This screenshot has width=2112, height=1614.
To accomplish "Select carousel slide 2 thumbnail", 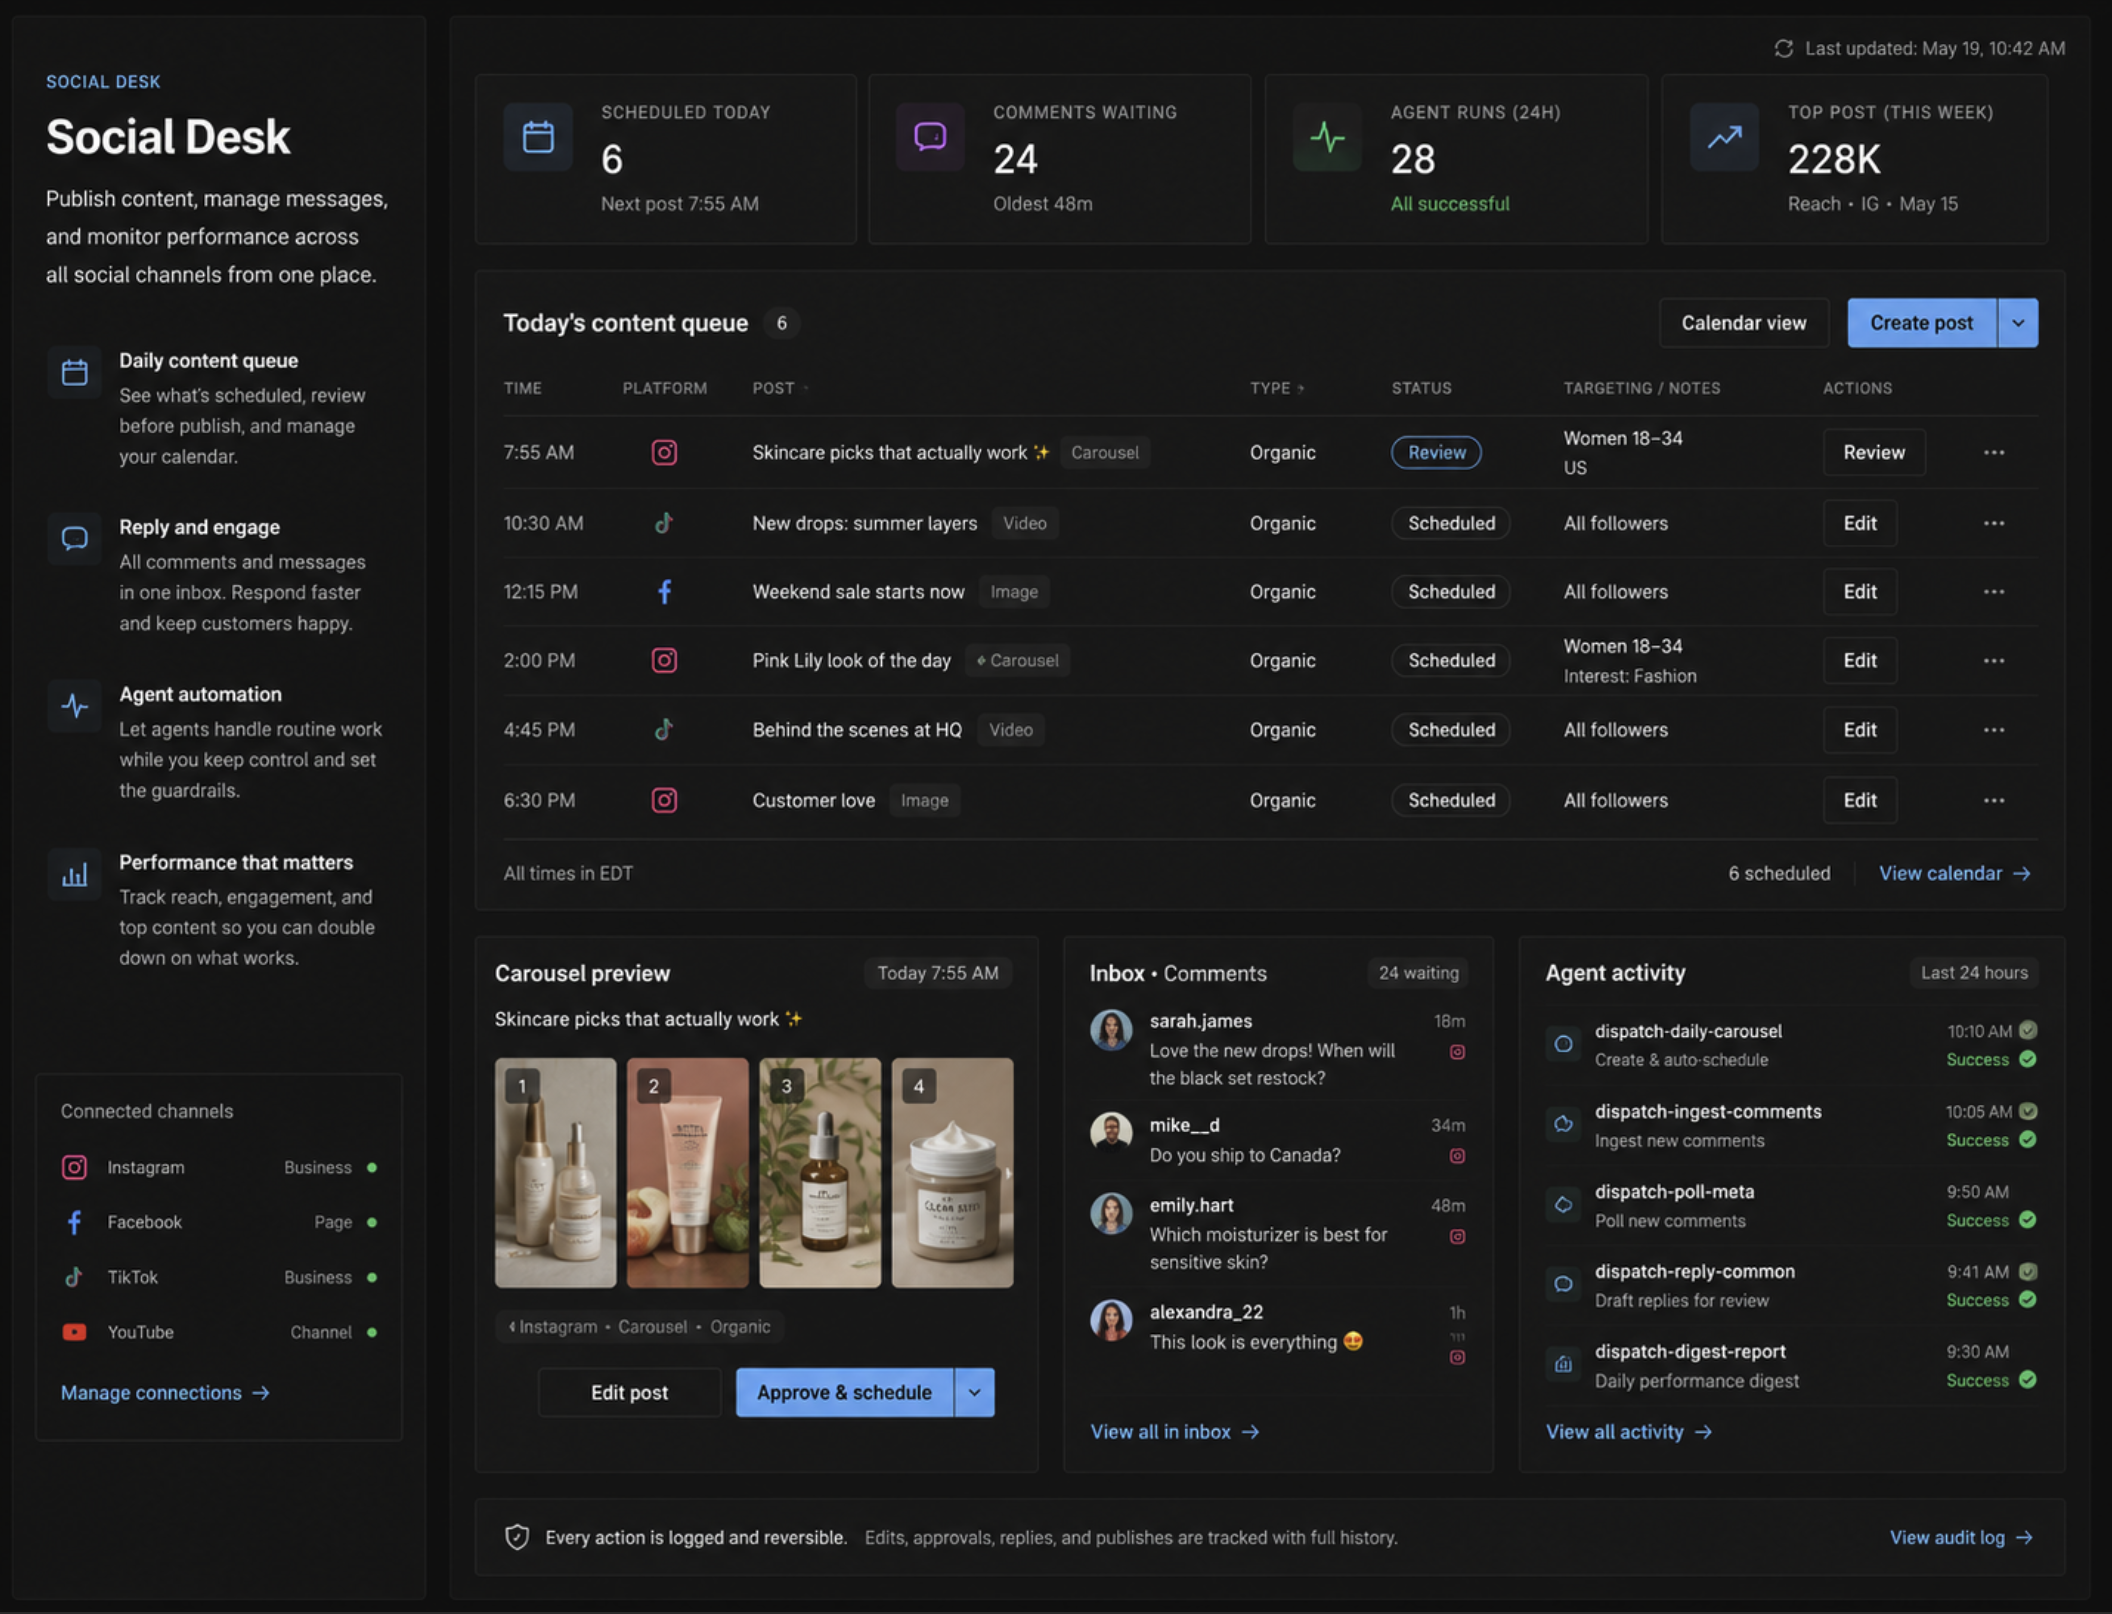I will click(x=687, y=1172).
